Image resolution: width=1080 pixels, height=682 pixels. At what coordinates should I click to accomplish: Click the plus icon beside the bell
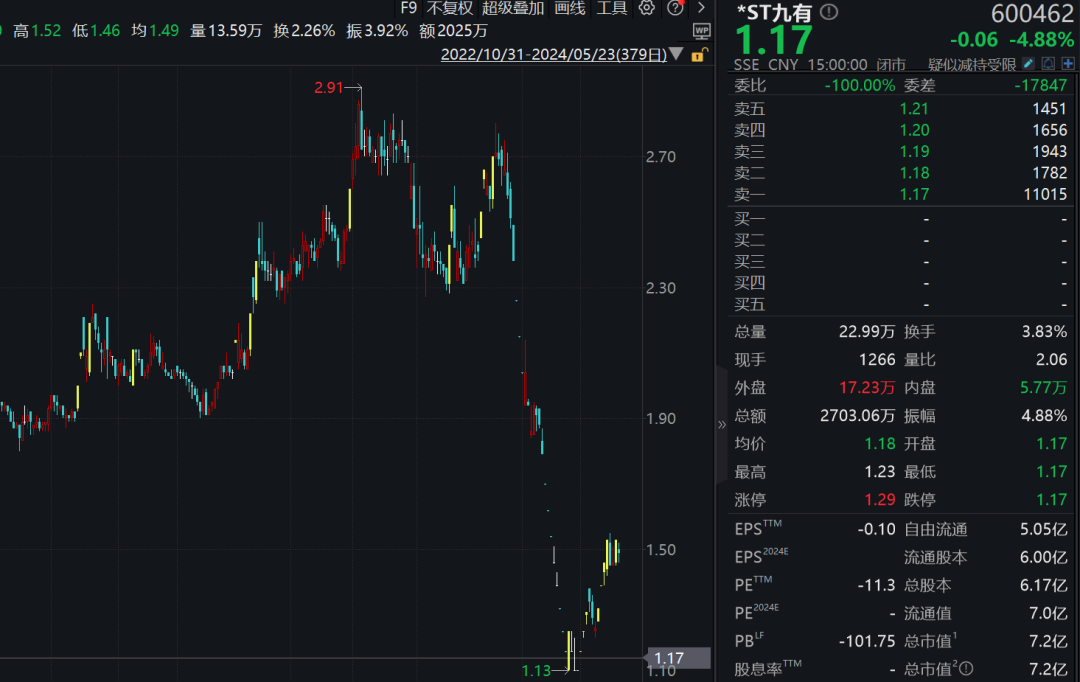click(x=1068, y=63)
